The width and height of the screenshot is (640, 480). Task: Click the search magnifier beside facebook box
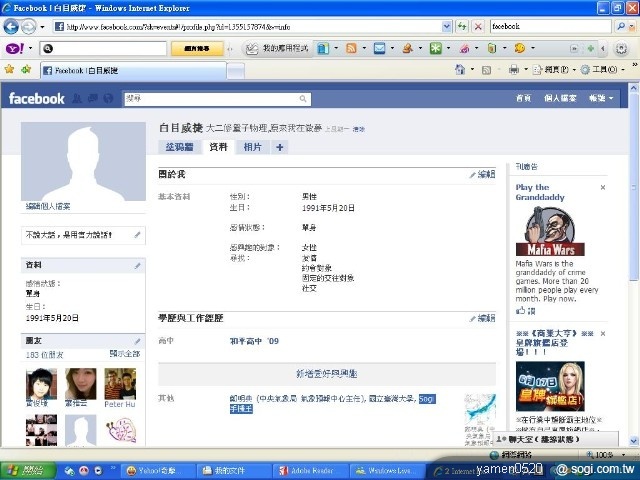[x=620, y=27]
